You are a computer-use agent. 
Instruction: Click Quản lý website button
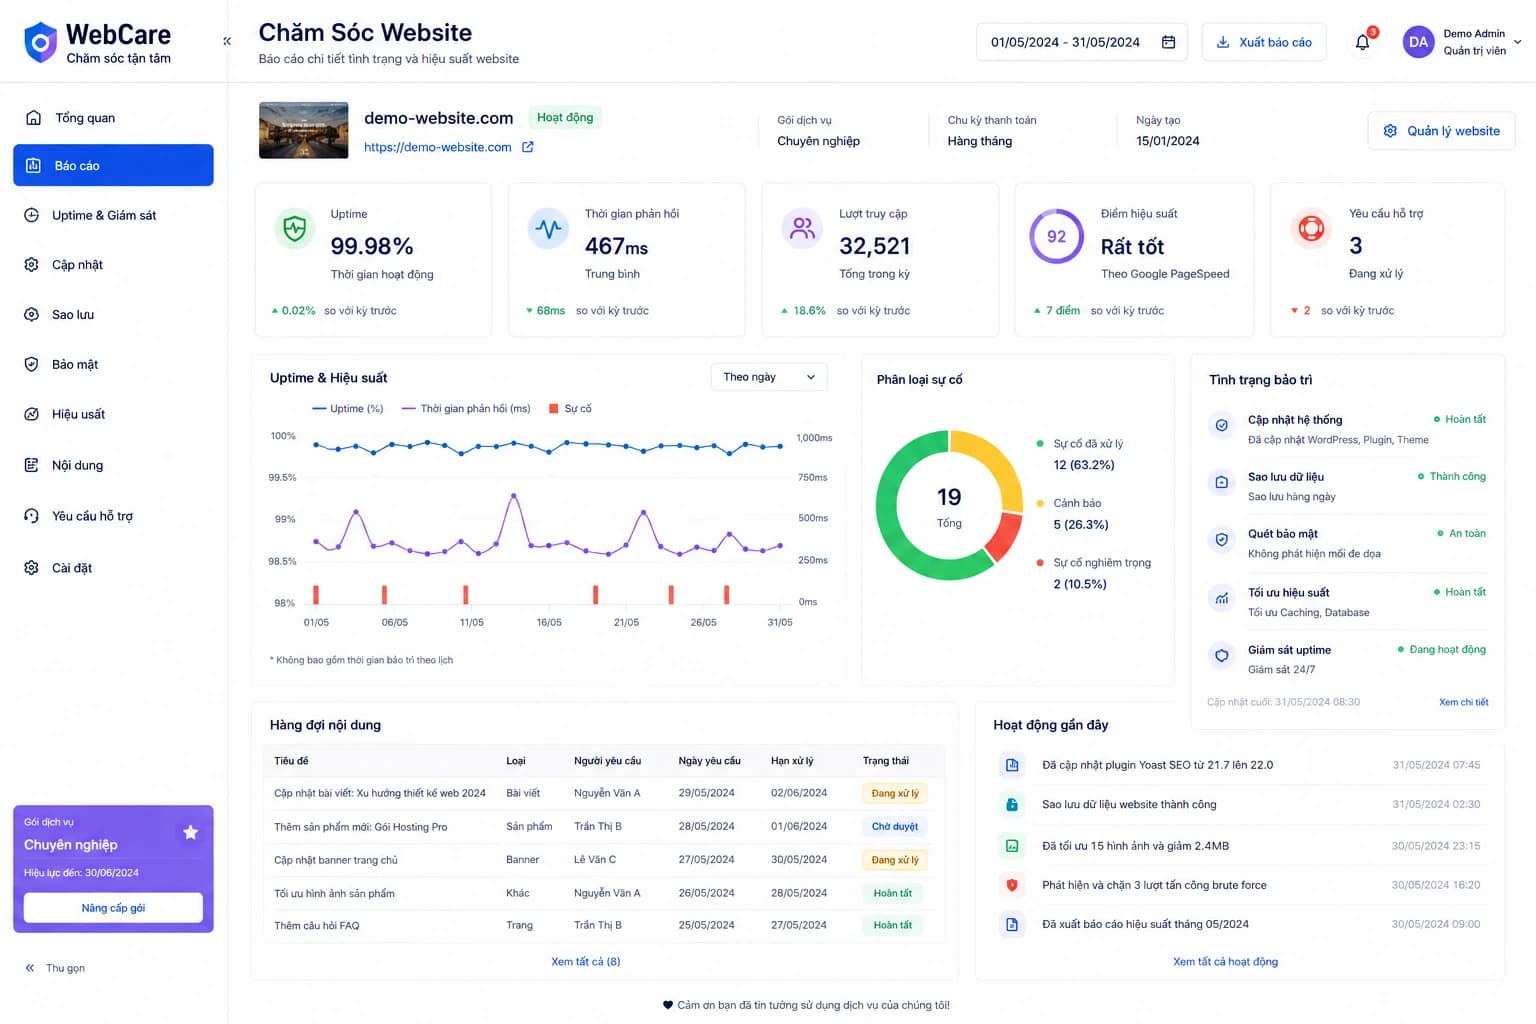[x=1441, y=131]
